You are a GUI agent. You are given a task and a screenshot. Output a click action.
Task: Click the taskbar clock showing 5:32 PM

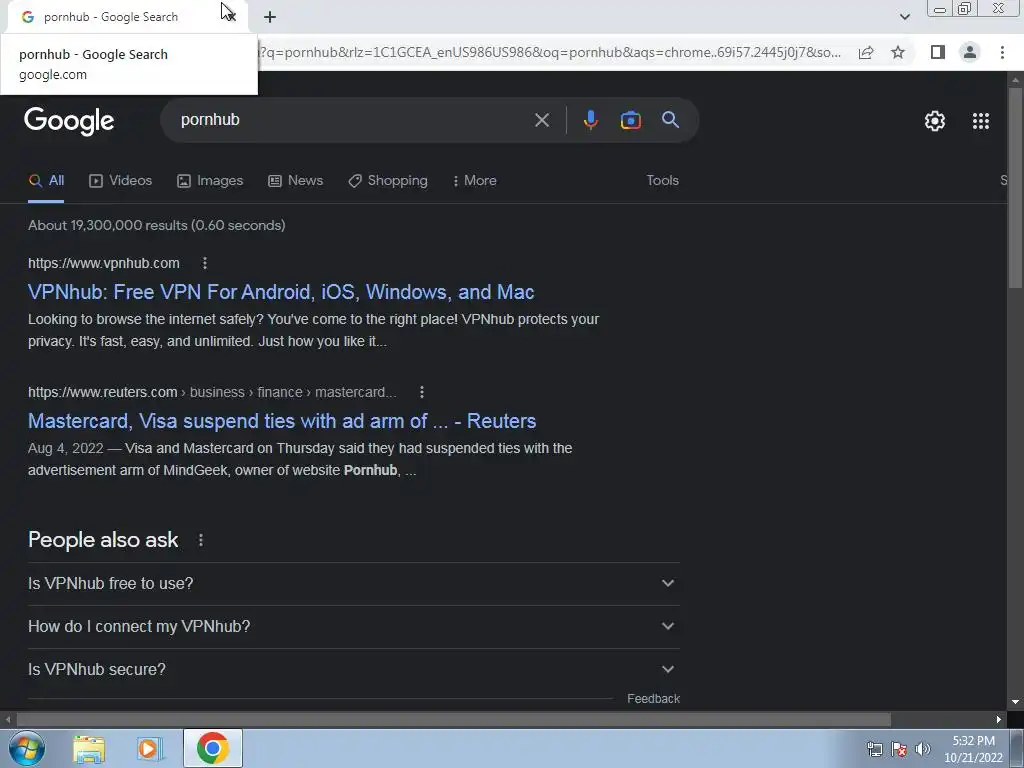(973, 749)
